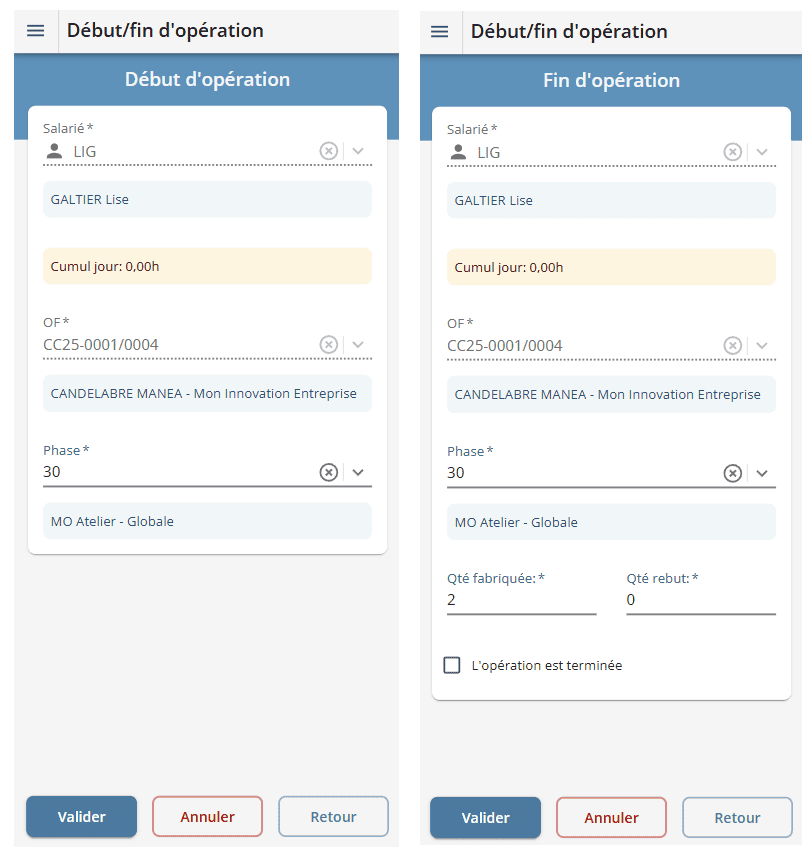The image size is (803, 856).
Task: Clear OF field in Début d'opération form
Action: tap(328, 345)
